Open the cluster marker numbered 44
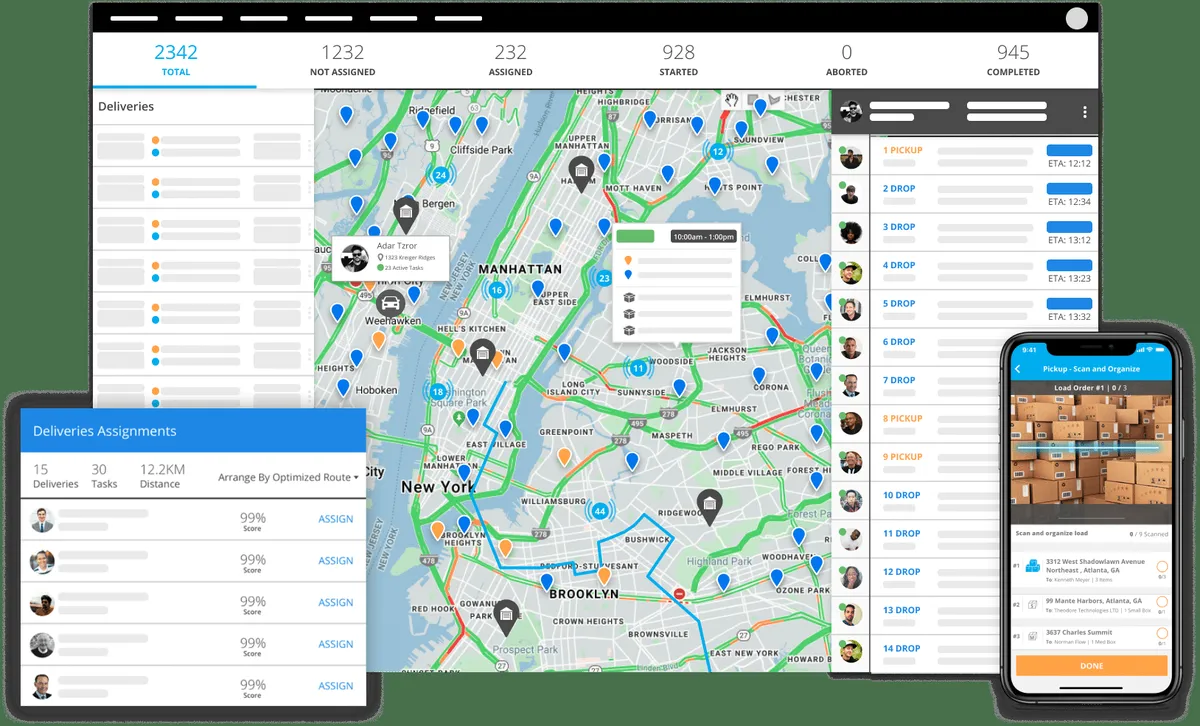Viewport: 1200px width, 726px height. click(x=600, y=511)
